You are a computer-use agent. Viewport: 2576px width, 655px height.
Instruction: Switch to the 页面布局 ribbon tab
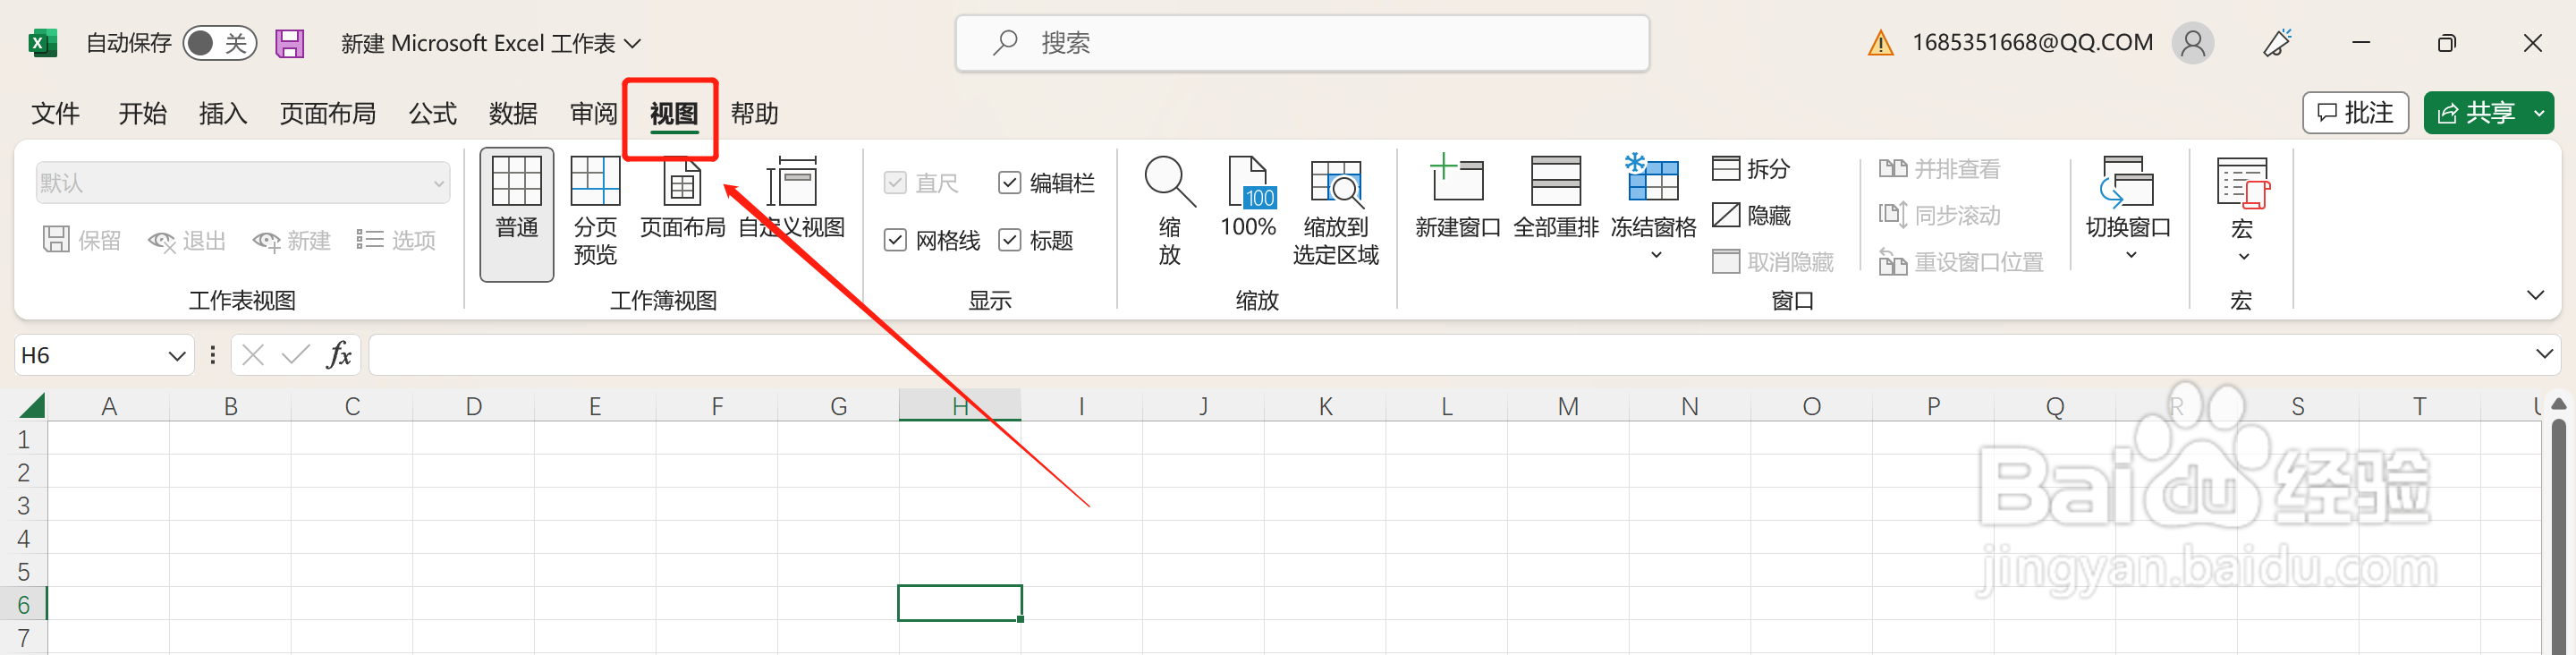[327, 113]
